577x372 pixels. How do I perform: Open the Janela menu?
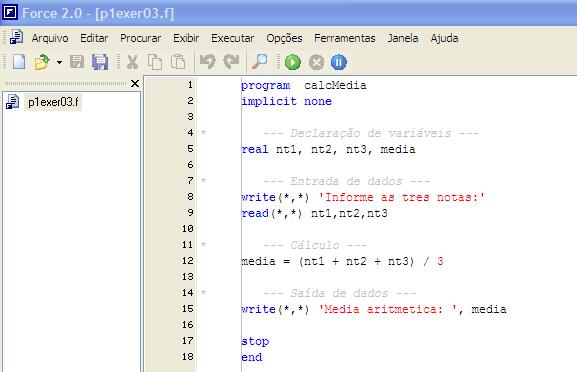click(x=403, y=38)
